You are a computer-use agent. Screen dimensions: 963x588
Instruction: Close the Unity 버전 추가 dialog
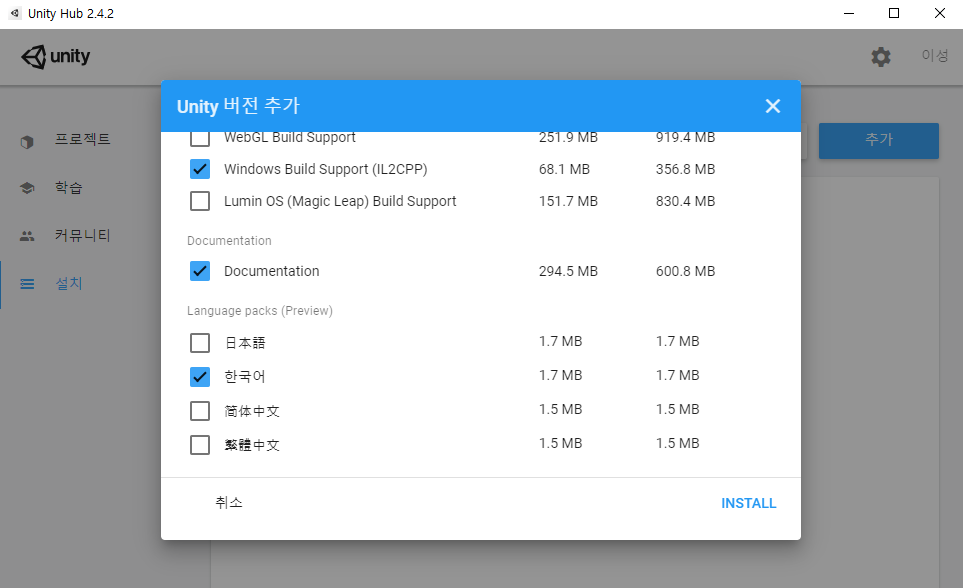pos(773,106)
